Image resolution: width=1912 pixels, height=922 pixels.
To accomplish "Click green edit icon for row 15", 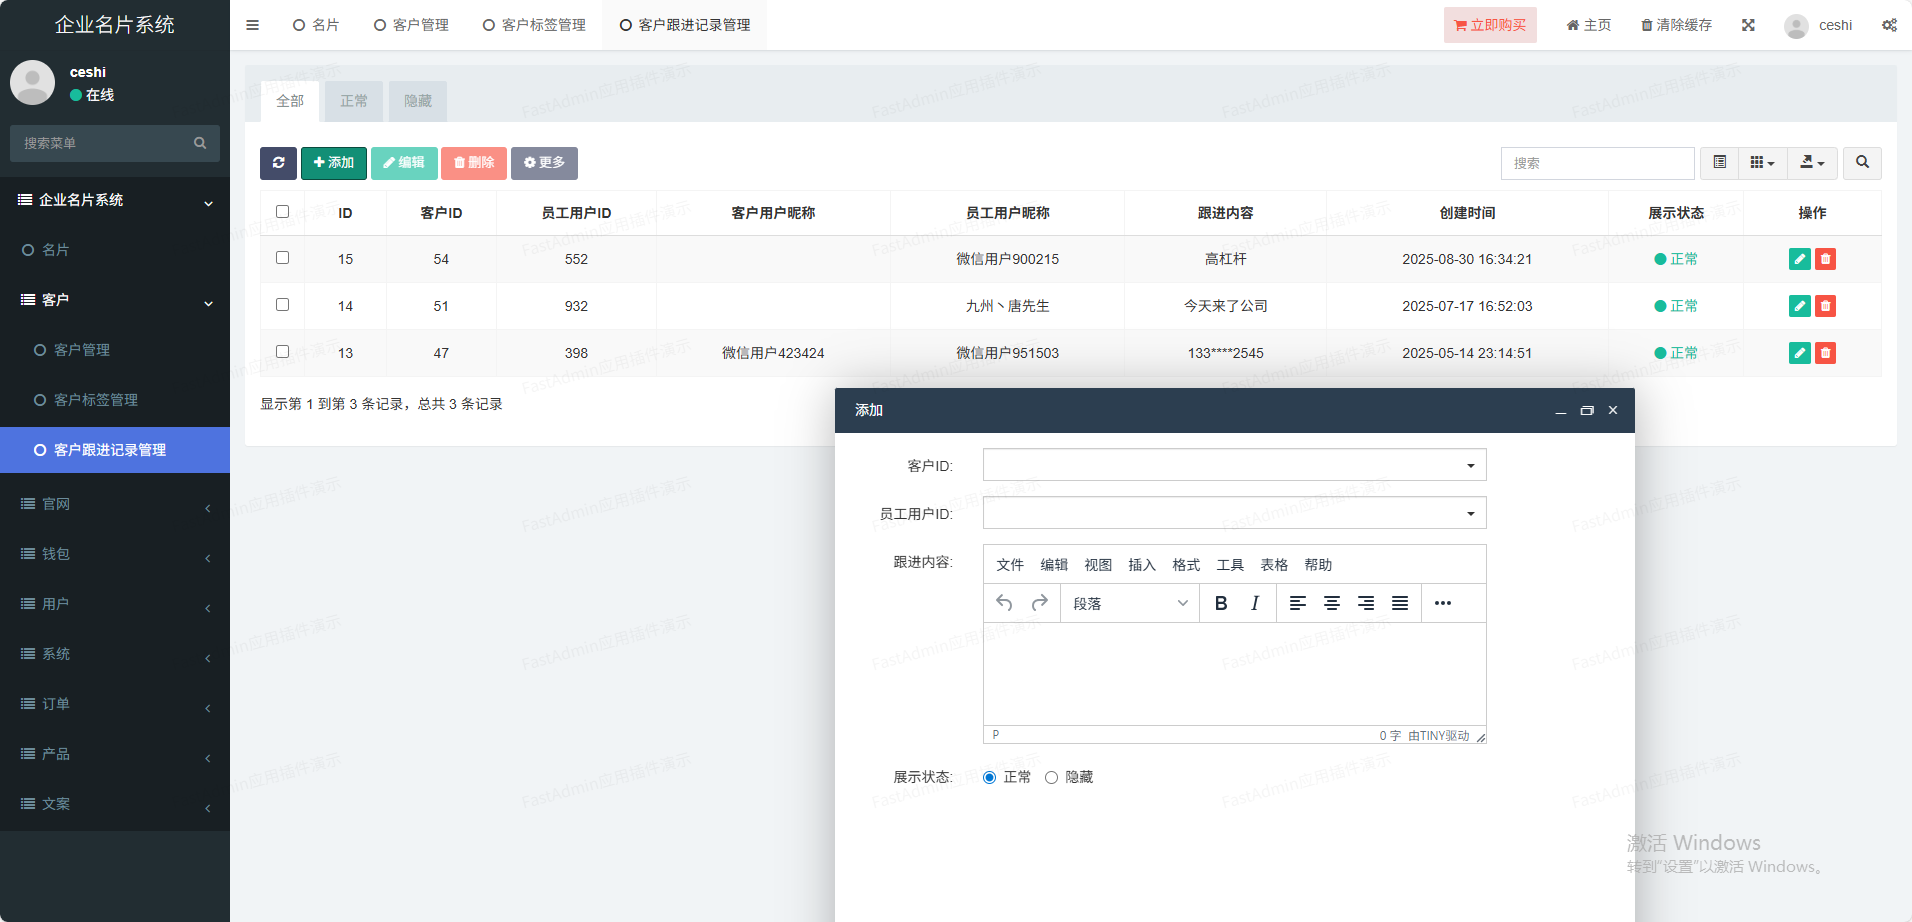I will pyautogui.click(x=1799, y=259).
